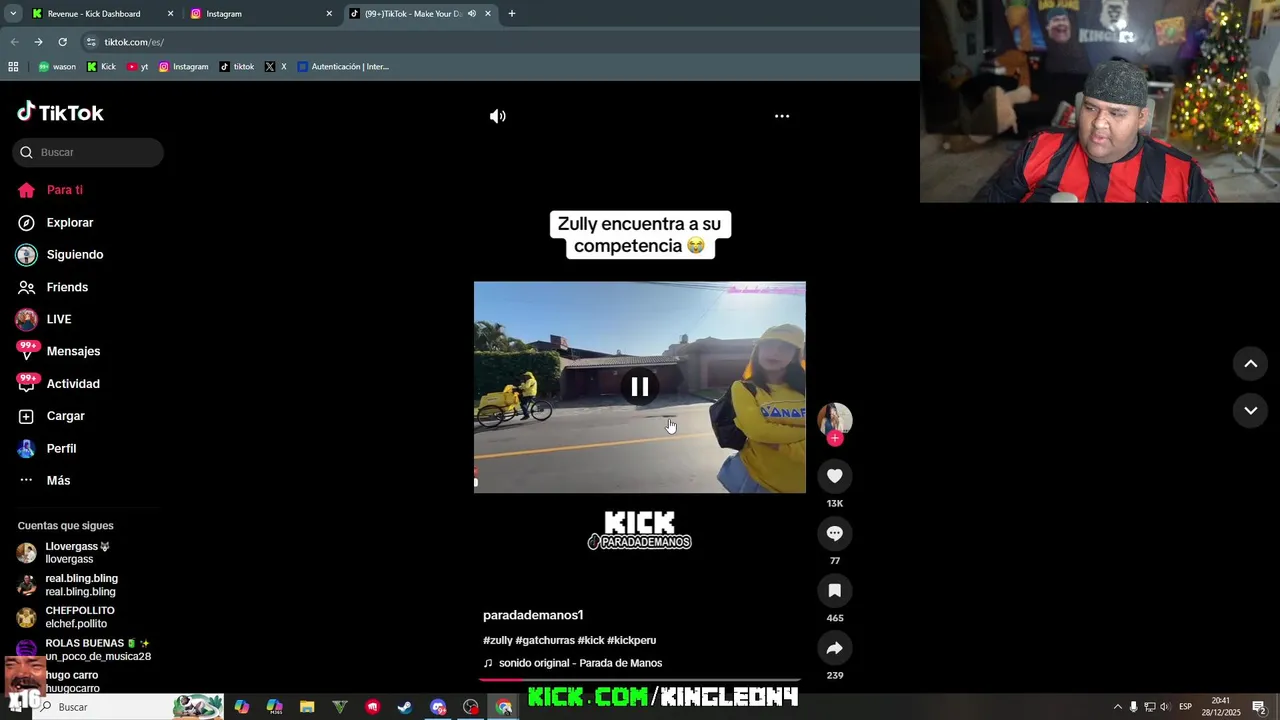Screen dimensions: 1280x720
Task: Open the apps grid in bookmarks bar
Action: click(13, 67)
